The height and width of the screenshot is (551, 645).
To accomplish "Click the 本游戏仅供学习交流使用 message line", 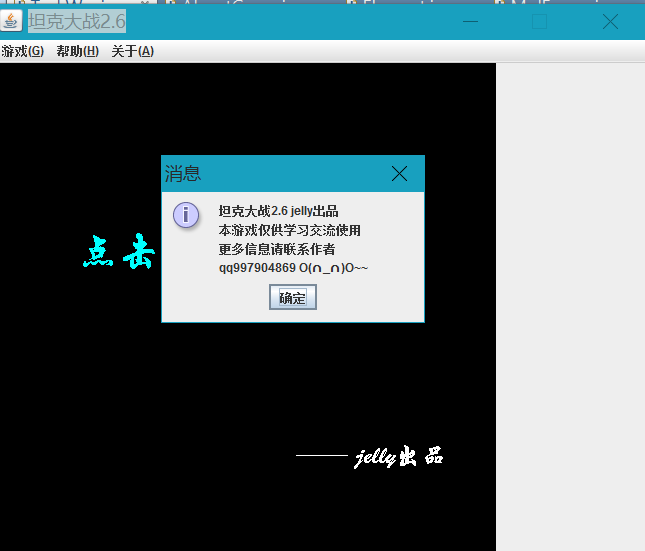I will [x=289, y=230].
